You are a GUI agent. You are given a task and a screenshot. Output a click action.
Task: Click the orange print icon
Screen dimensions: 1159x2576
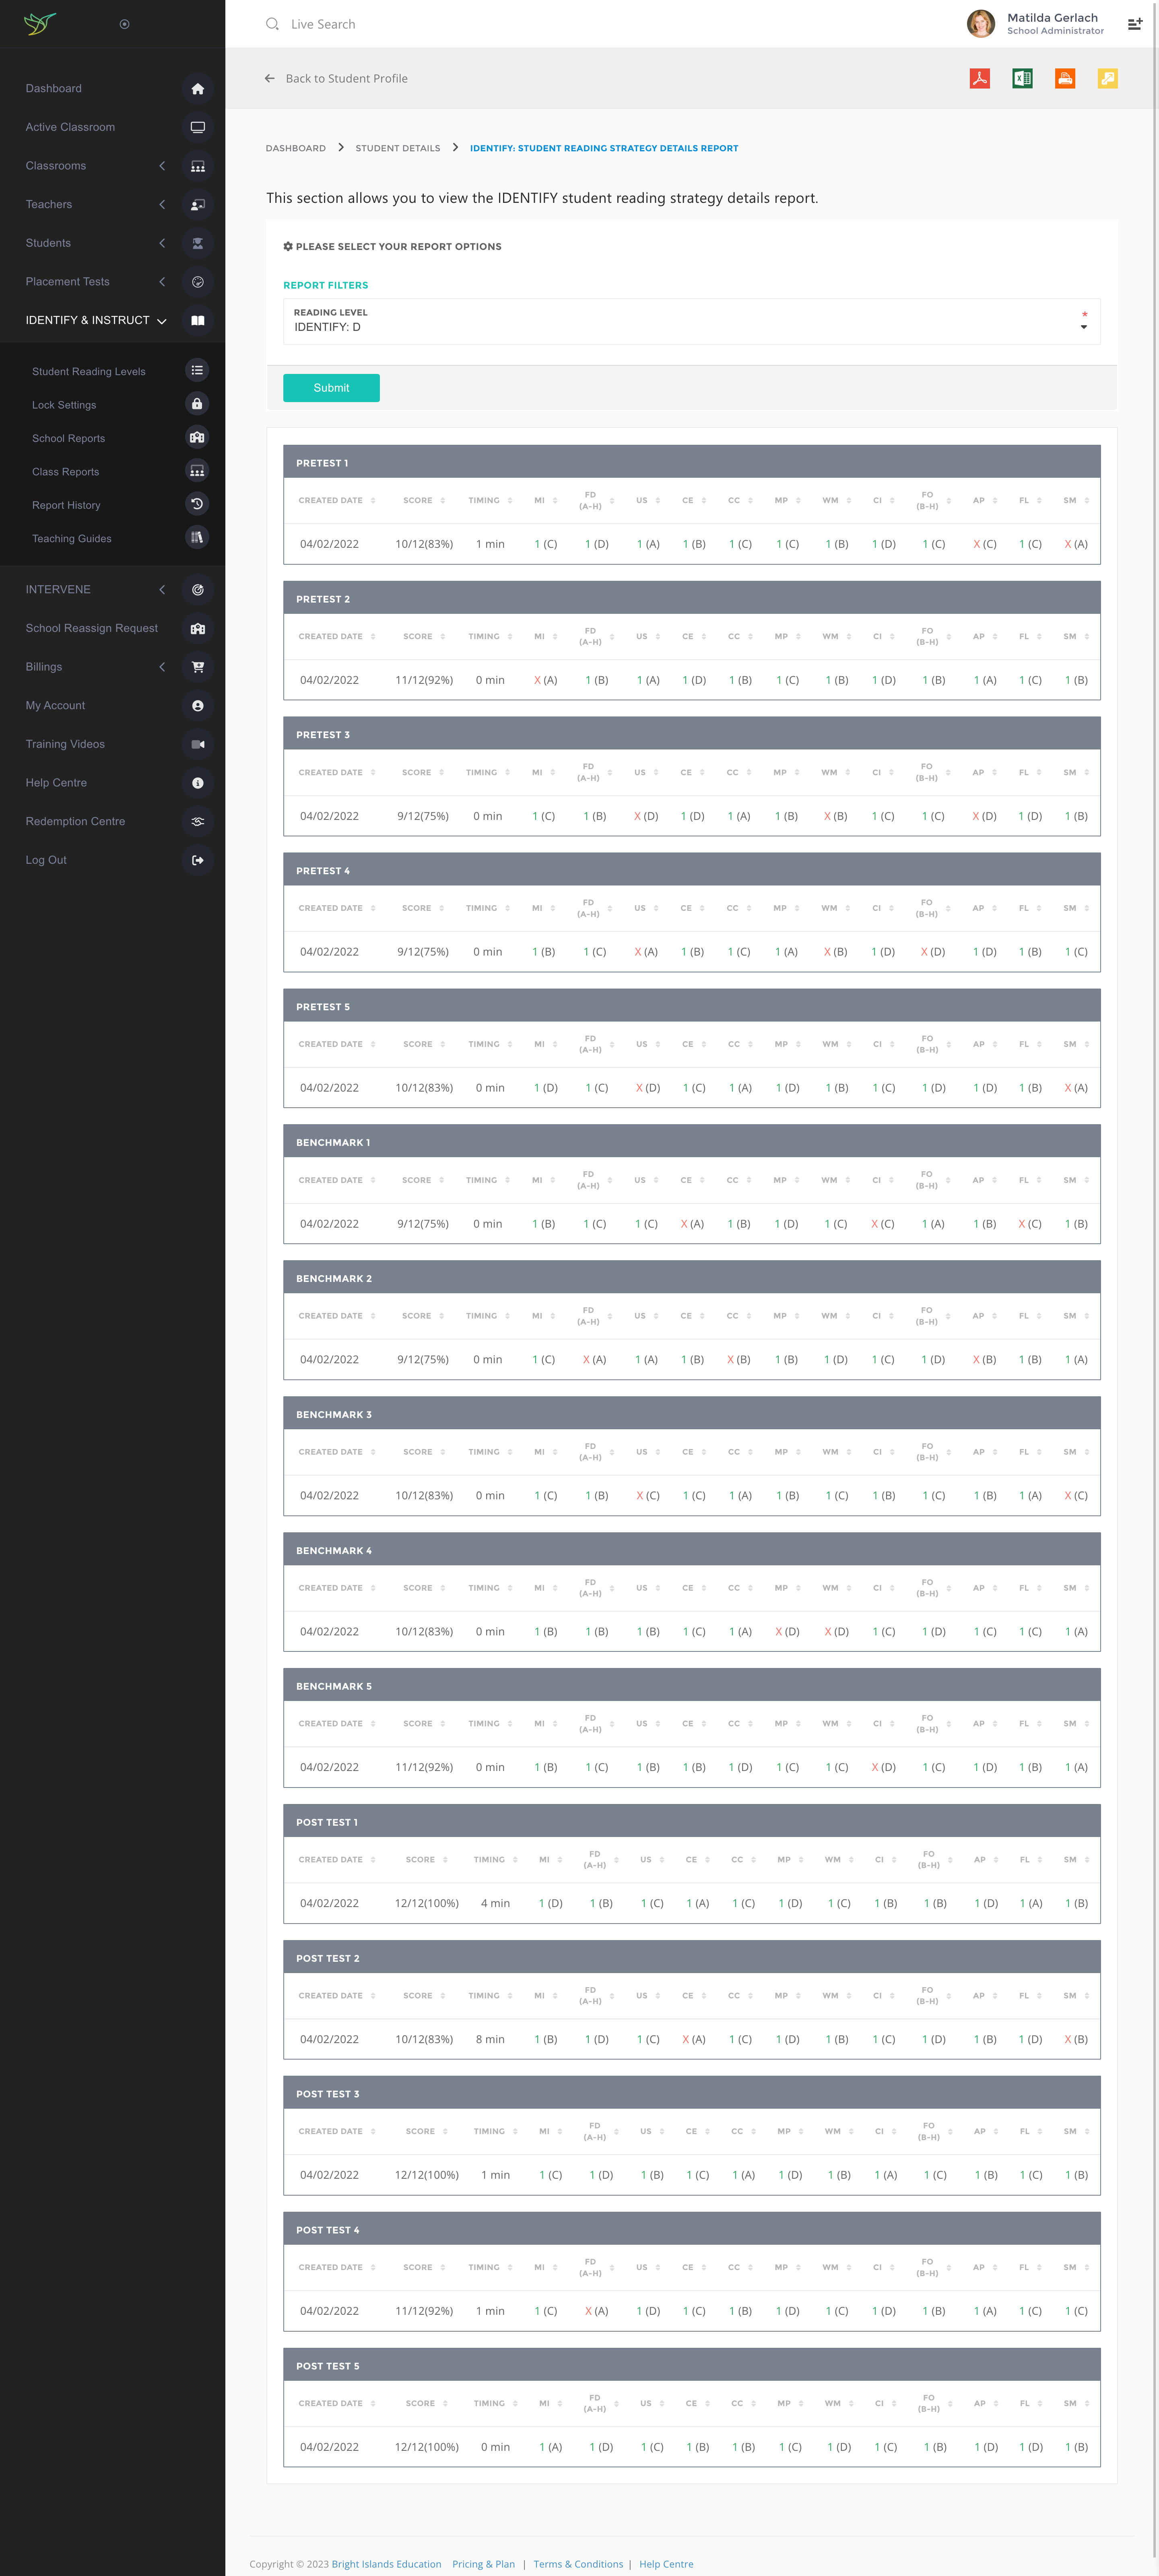tap(1065, 79)
